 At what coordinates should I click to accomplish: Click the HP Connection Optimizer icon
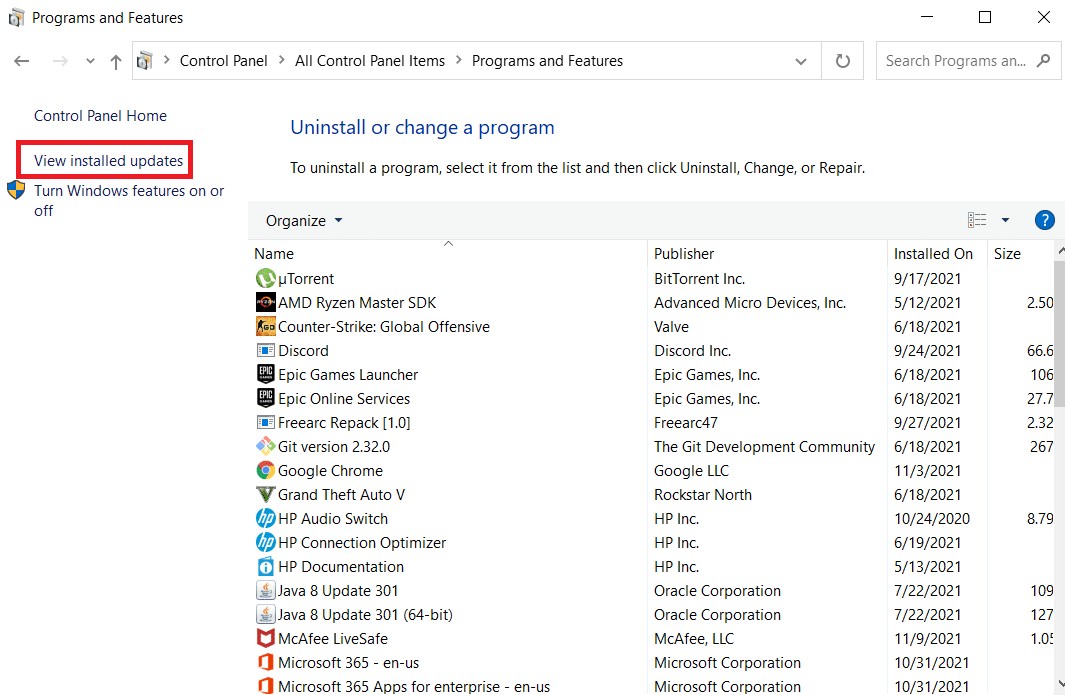coord(266,542)
